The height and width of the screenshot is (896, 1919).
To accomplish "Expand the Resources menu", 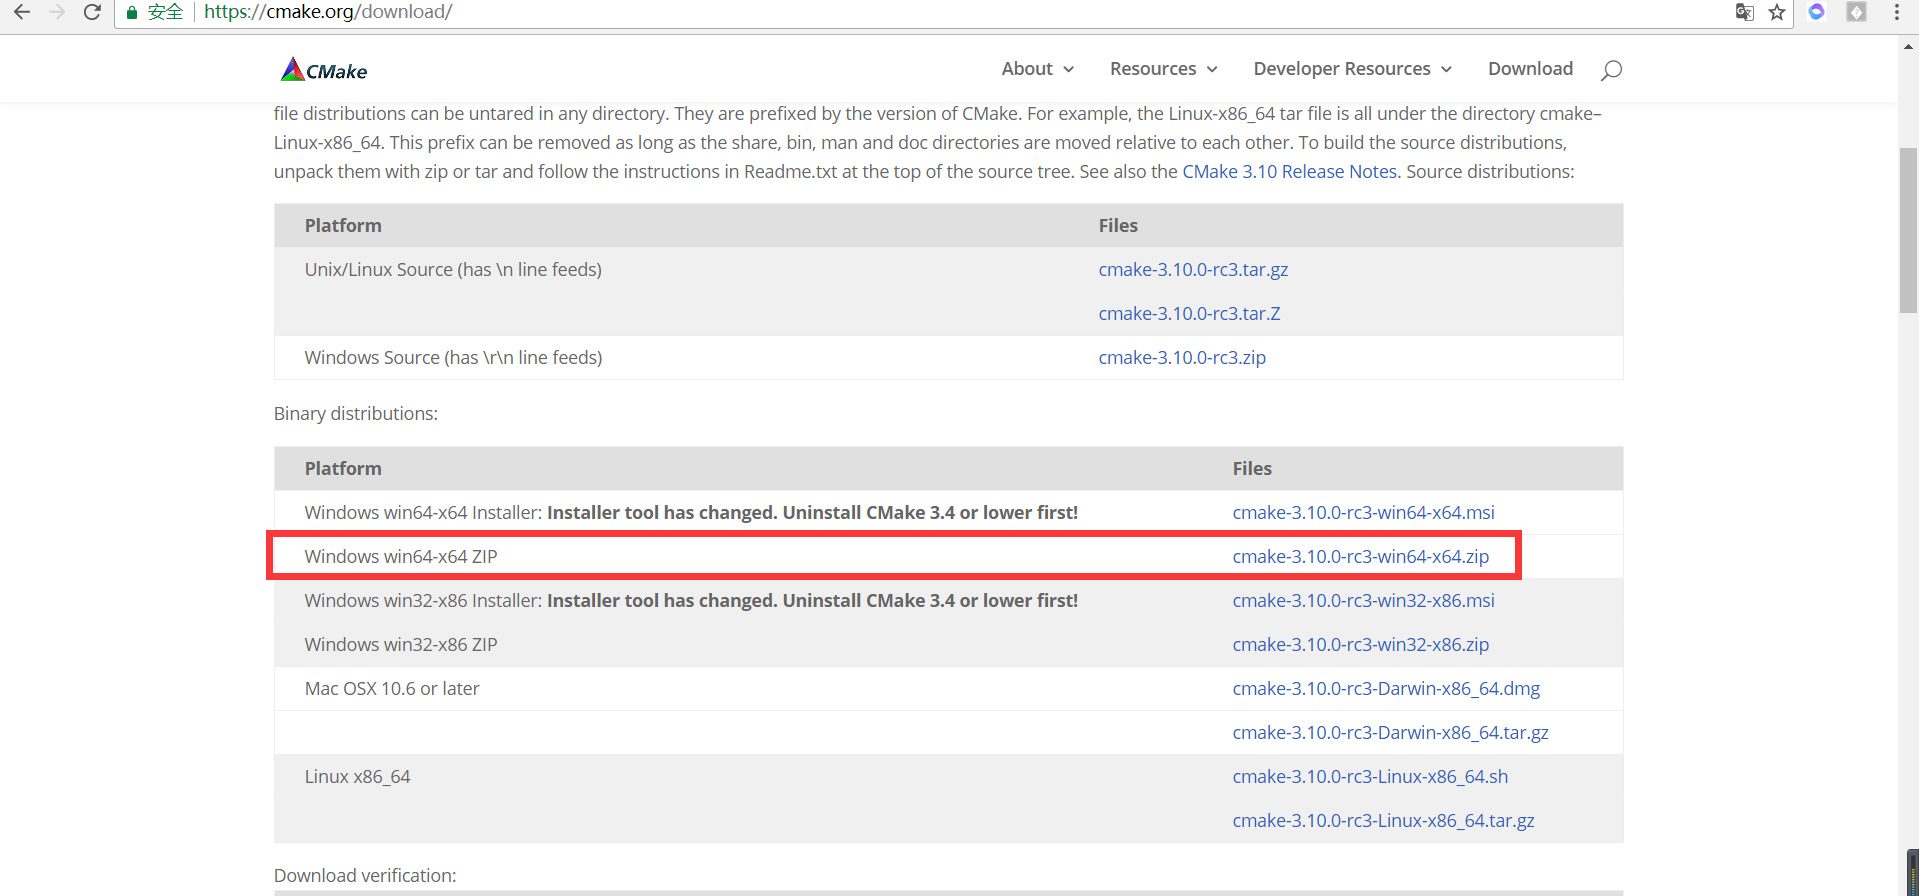I will 1164,69.
